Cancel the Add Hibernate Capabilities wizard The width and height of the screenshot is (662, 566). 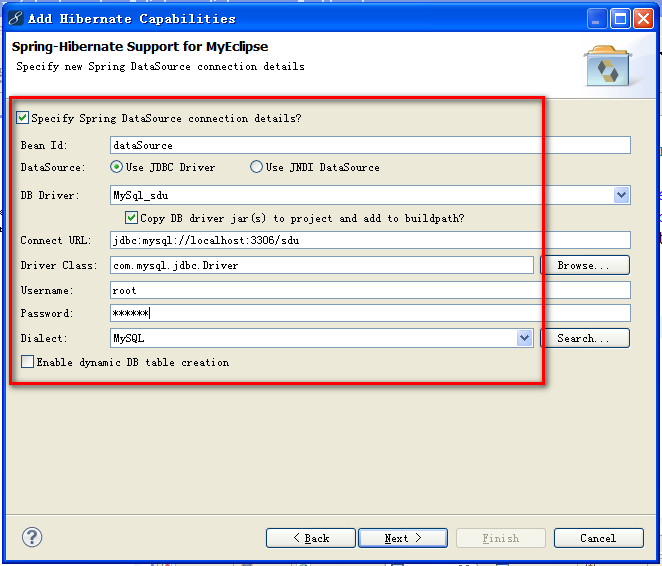[x=599, y=538]
